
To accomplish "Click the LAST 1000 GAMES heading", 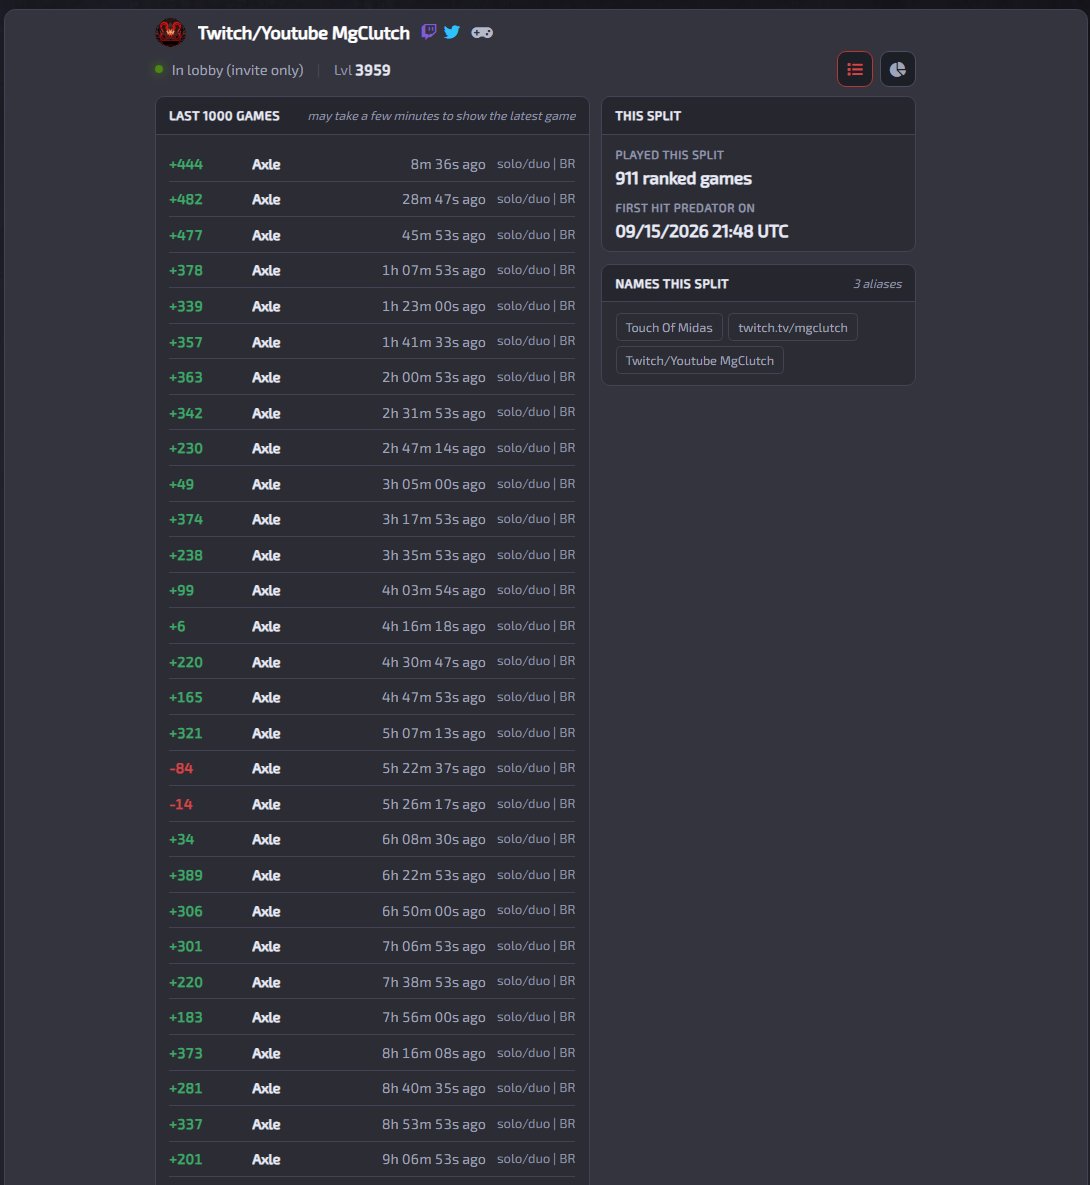I will point(225,116).
